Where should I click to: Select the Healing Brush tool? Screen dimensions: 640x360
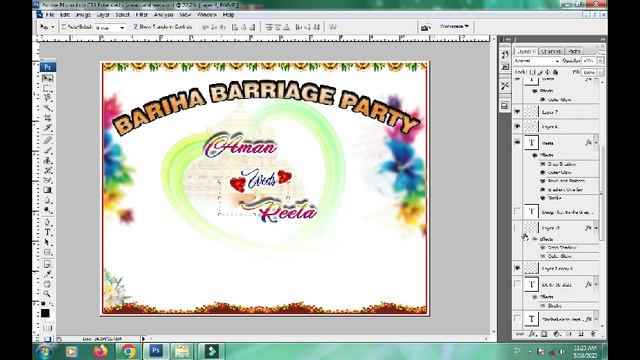(48, 140)
